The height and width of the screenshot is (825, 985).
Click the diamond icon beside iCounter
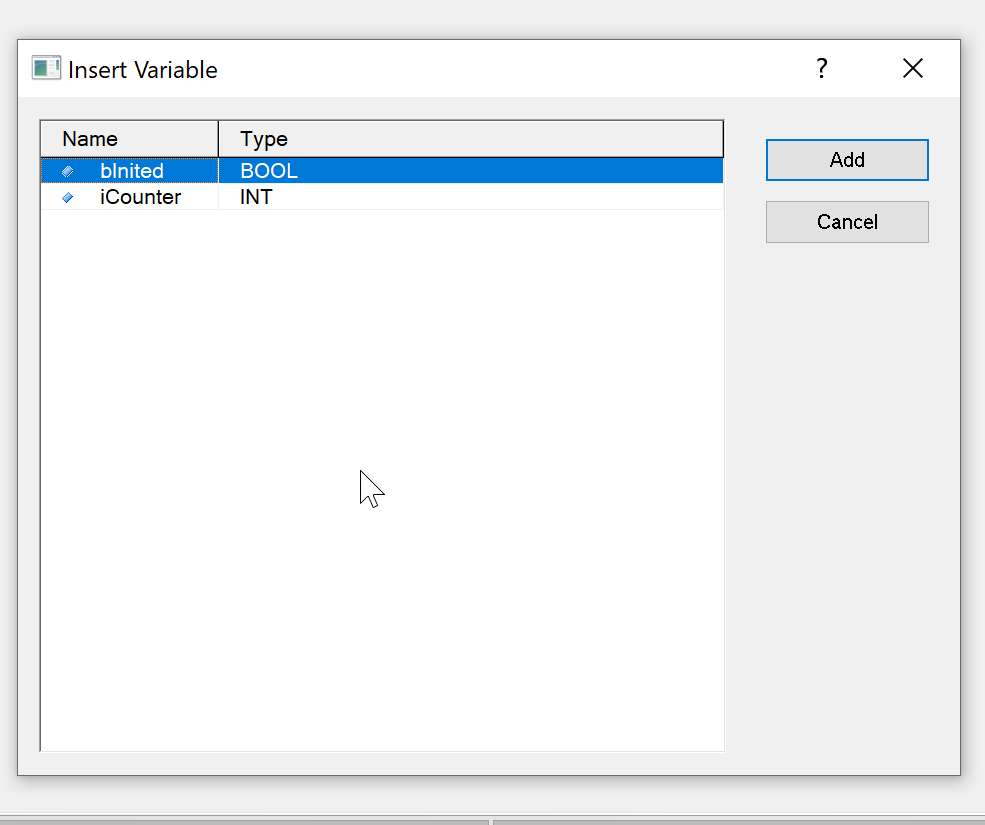point(68,197)
